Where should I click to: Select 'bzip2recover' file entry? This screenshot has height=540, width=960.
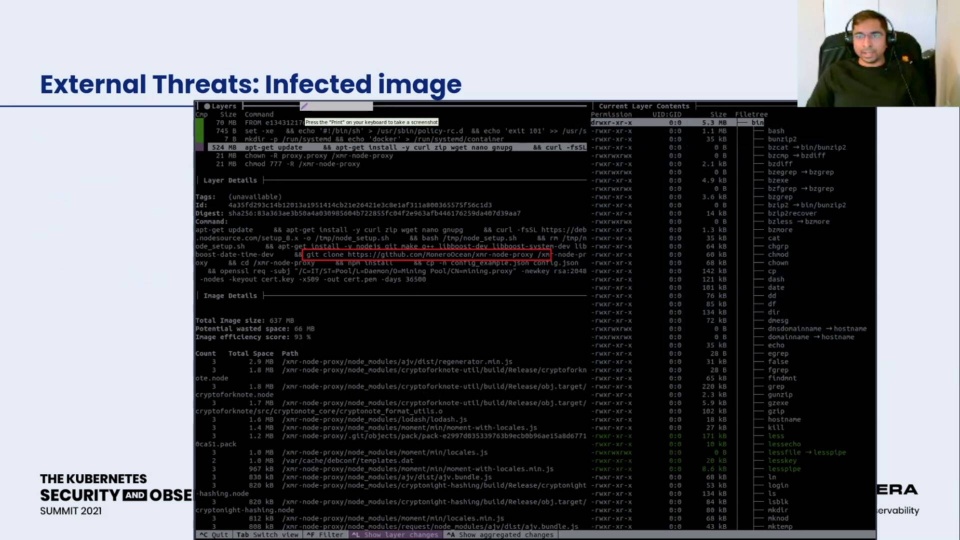coord(792,214)
